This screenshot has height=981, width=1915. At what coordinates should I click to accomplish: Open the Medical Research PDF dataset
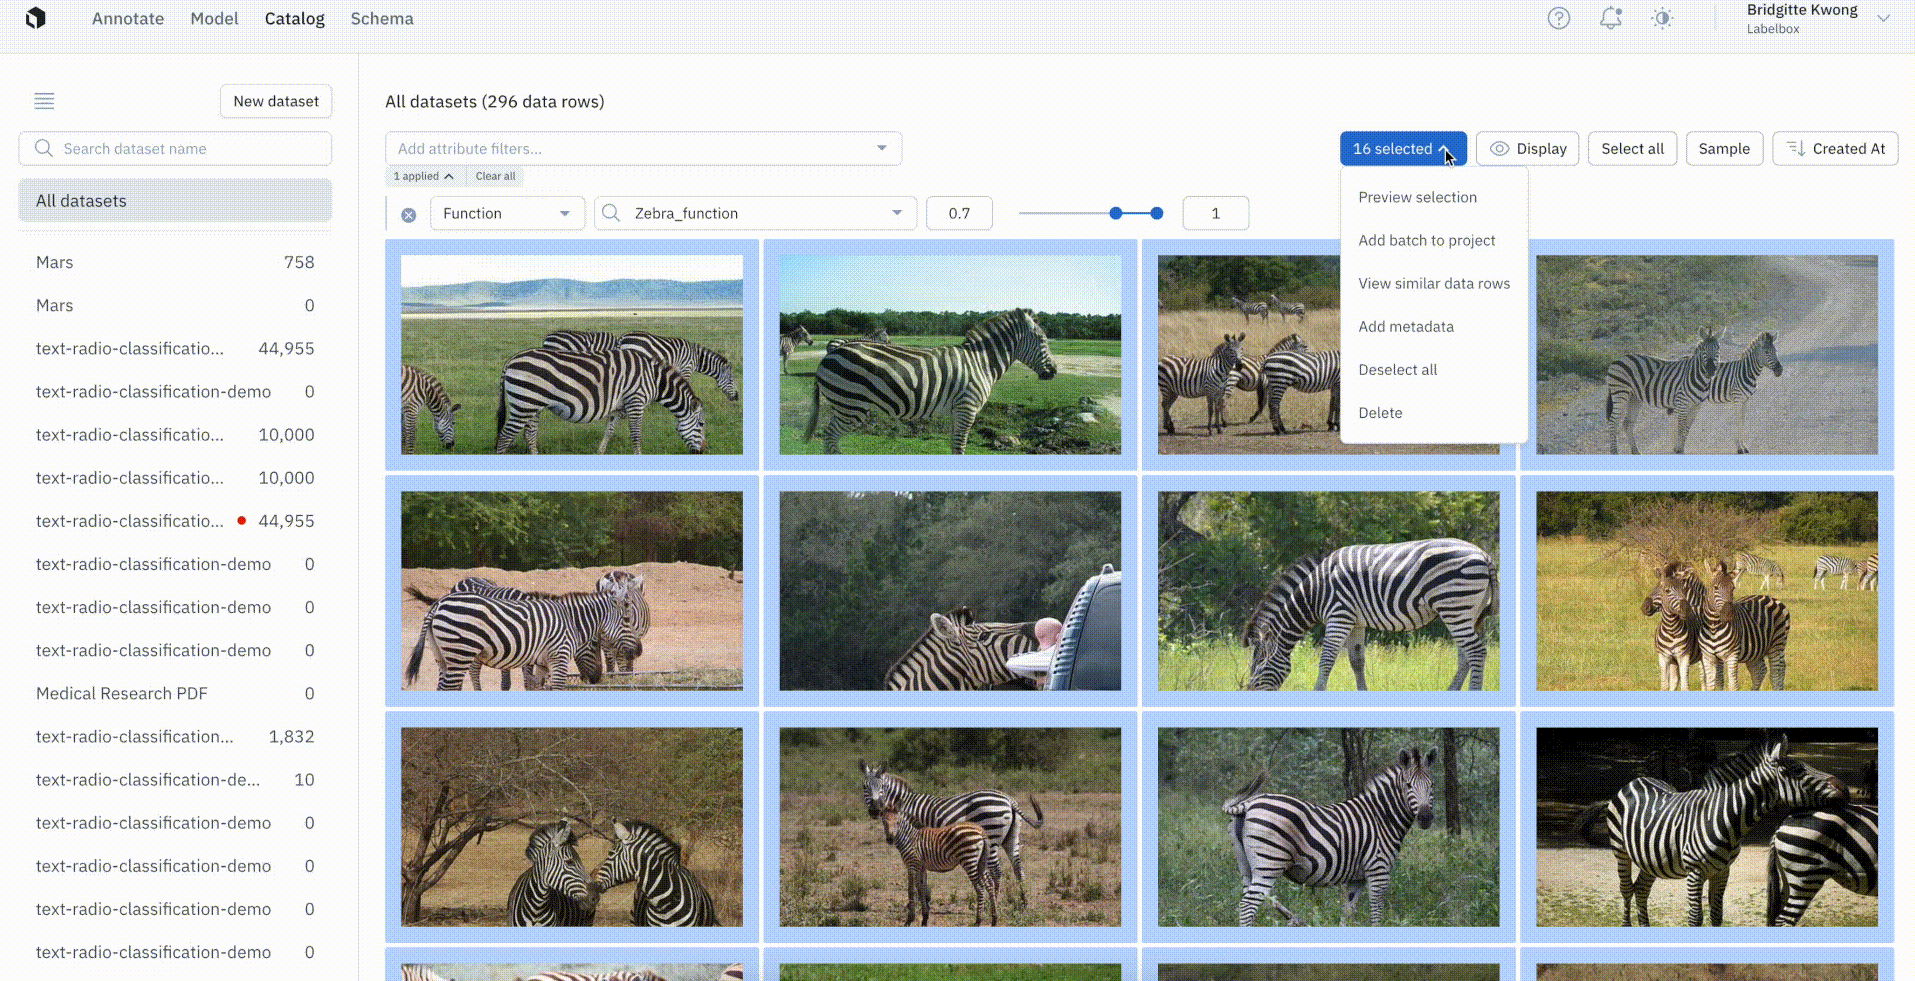[175, 693]
